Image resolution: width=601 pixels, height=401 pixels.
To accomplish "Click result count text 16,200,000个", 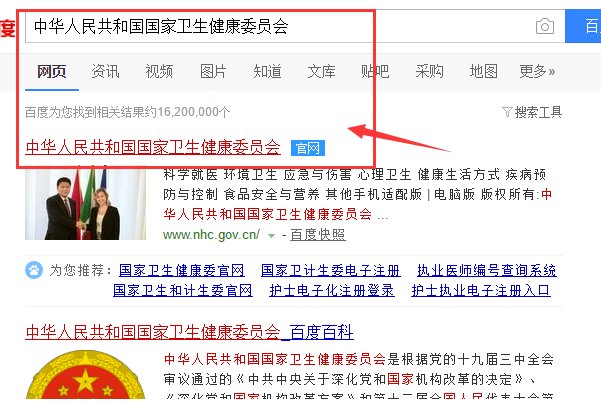I will (193, 112).
